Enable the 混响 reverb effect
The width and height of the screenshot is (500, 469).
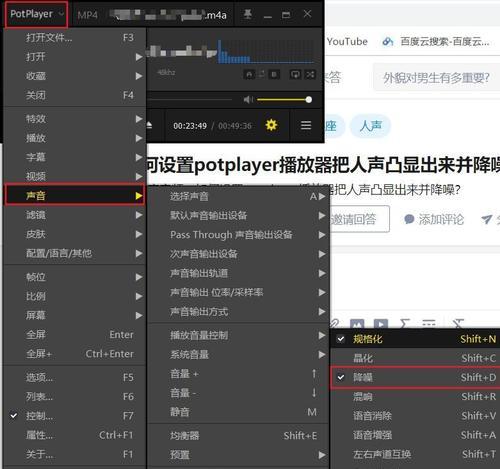click(x=415, y=397)
